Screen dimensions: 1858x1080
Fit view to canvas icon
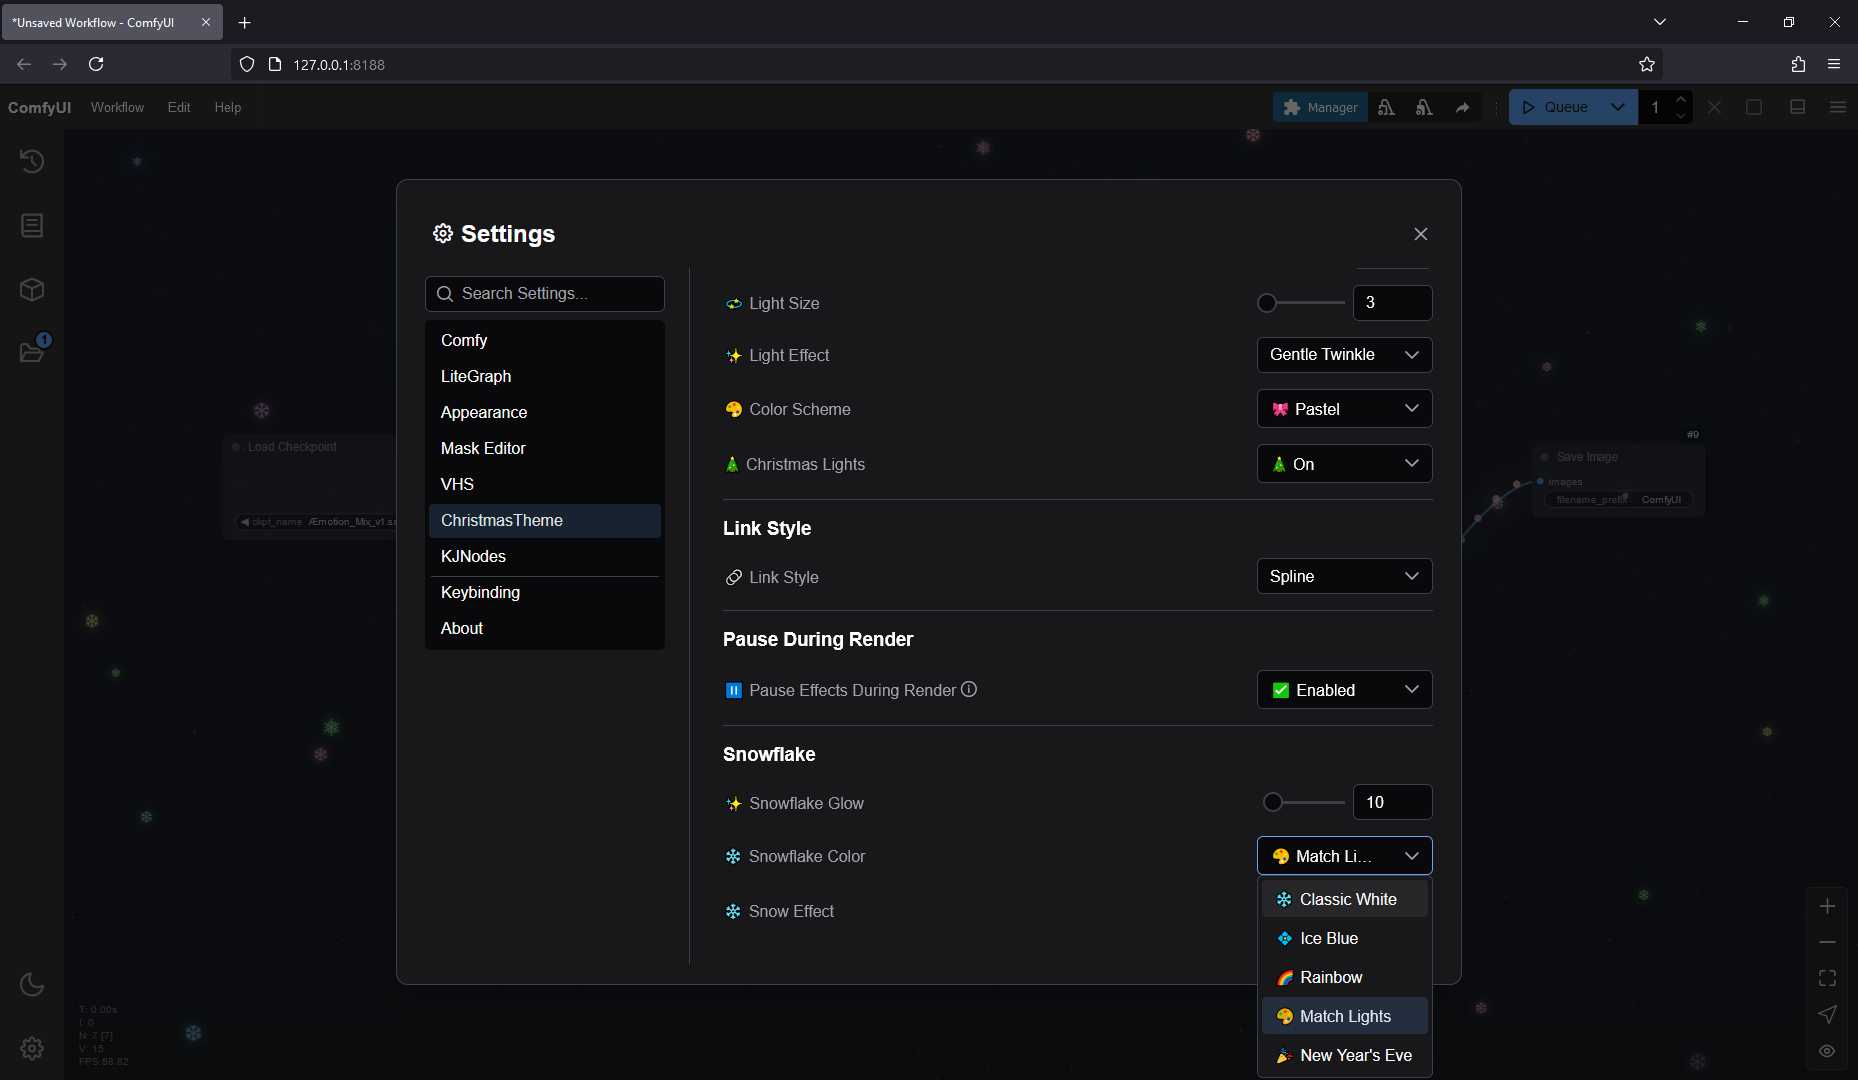[1827, 978]
